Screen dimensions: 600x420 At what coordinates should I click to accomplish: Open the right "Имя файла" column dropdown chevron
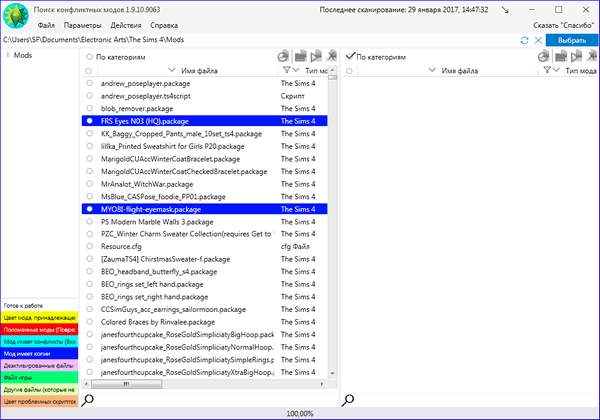coord(433,71)
